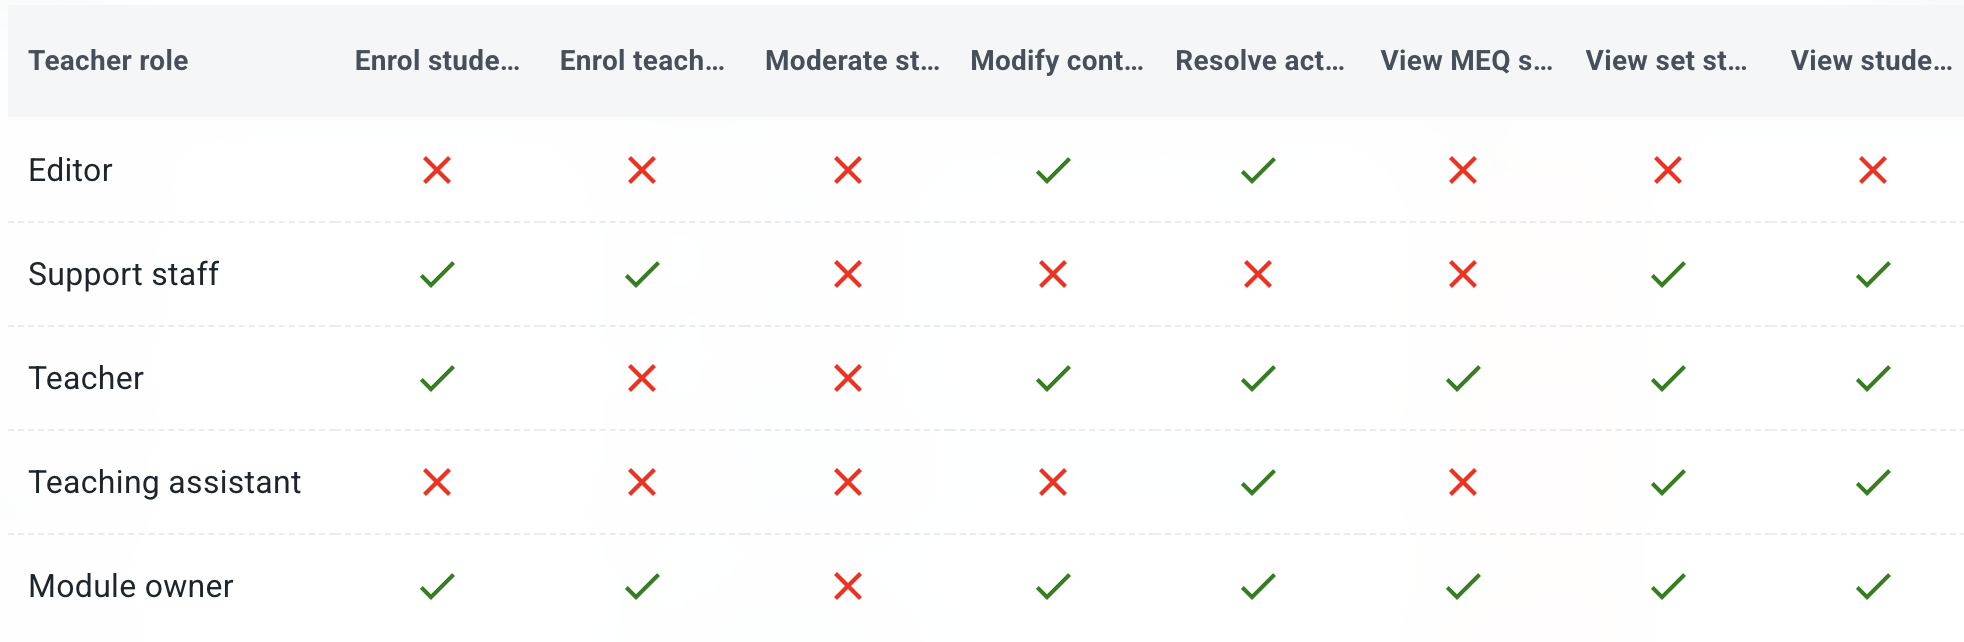This screenshot has width=1964, height=642.
Task: Click the Moderate column header
Action: click(x=852, y=61)
